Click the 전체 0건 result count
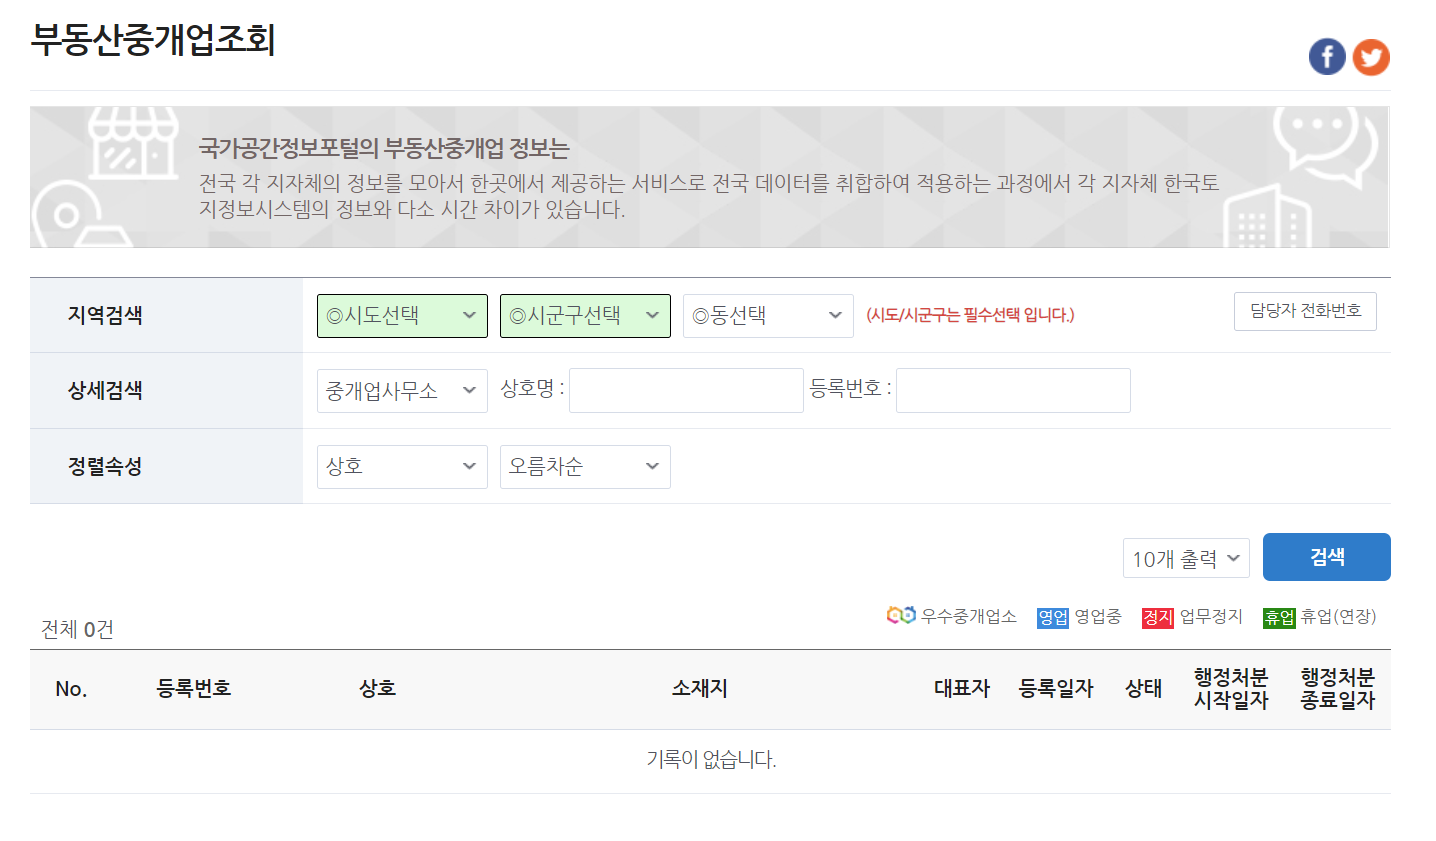Screen dimensions: 1436x841 coord(77,629)
